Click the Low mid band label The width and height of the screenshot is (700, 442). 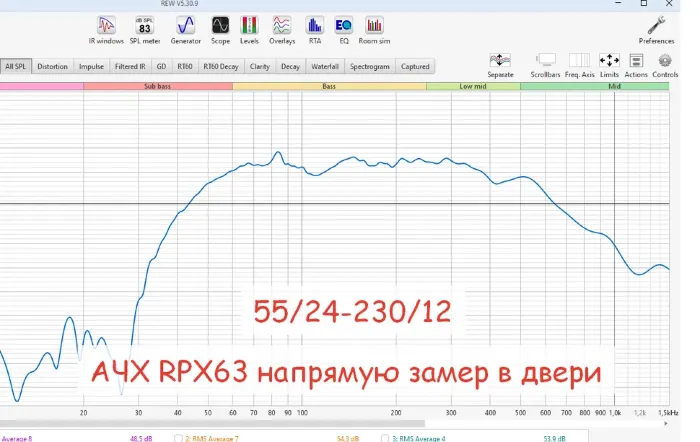(473, 86)
